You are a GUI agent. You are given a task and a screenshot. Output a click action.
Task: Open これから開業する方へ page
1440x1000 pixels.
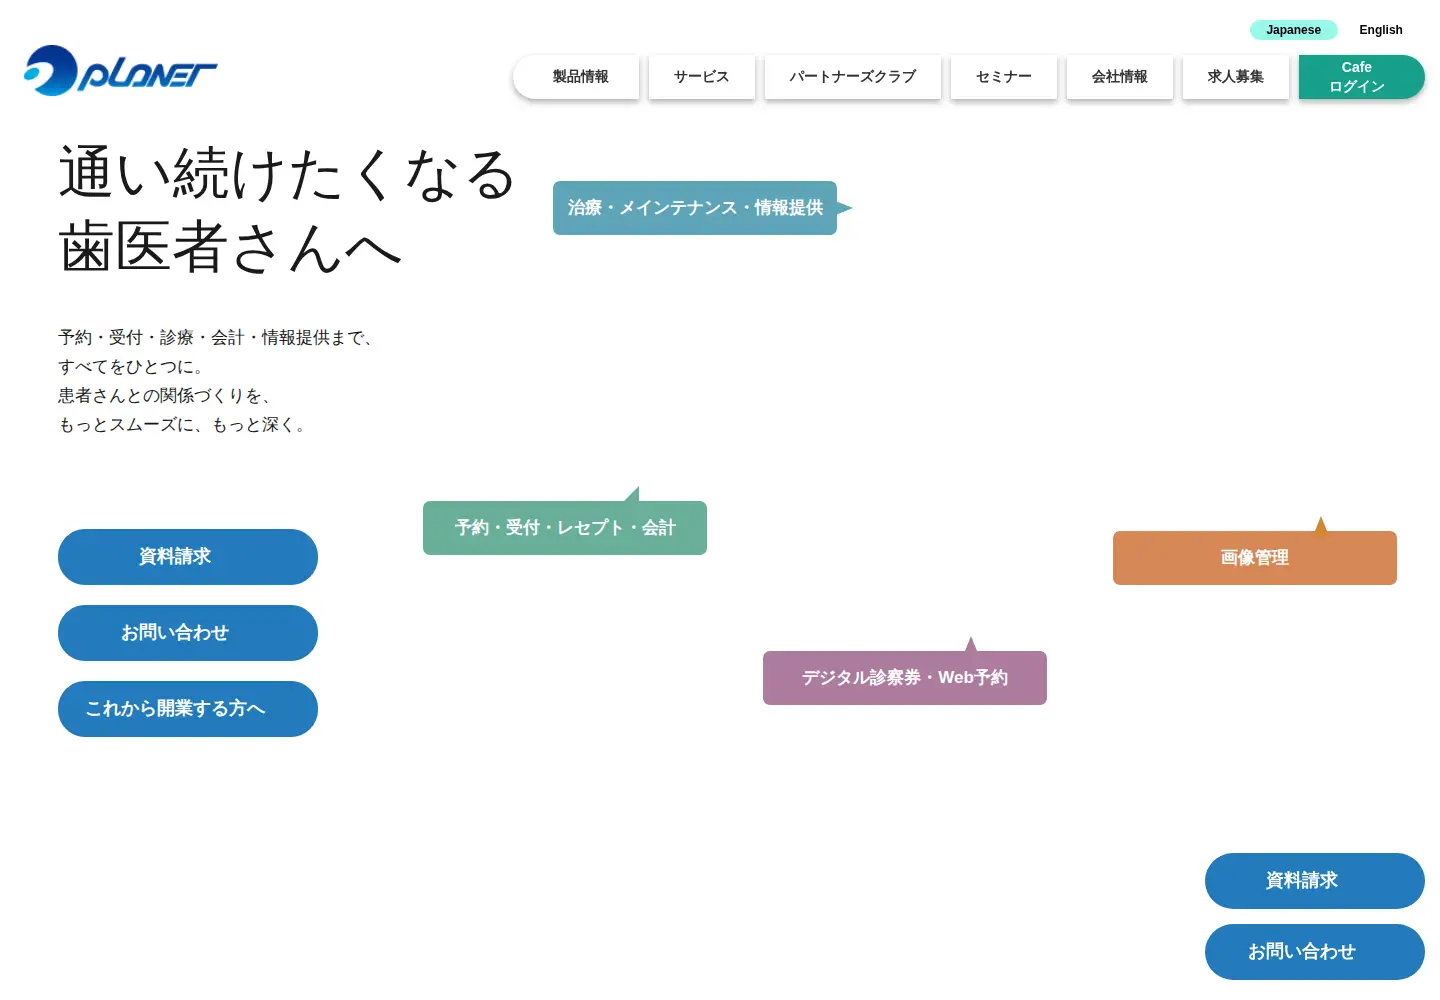coord(188,709)
